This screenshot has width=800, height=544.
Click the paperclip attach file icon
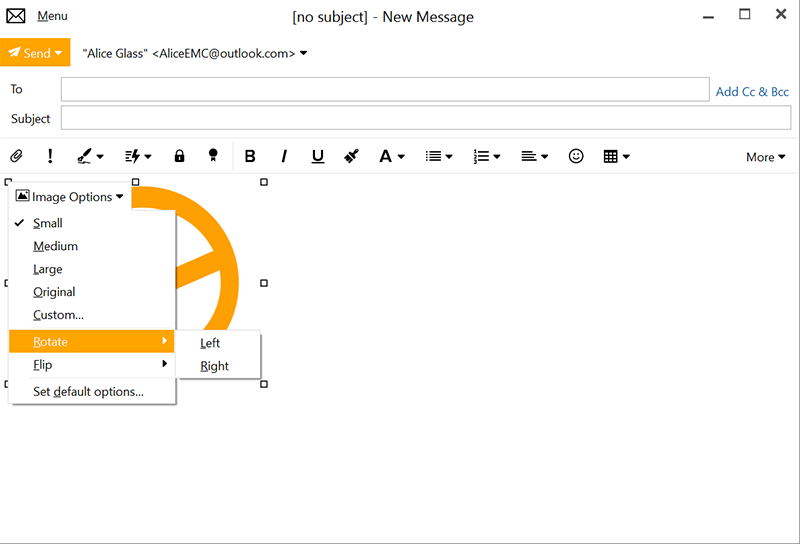pos(16,156)
